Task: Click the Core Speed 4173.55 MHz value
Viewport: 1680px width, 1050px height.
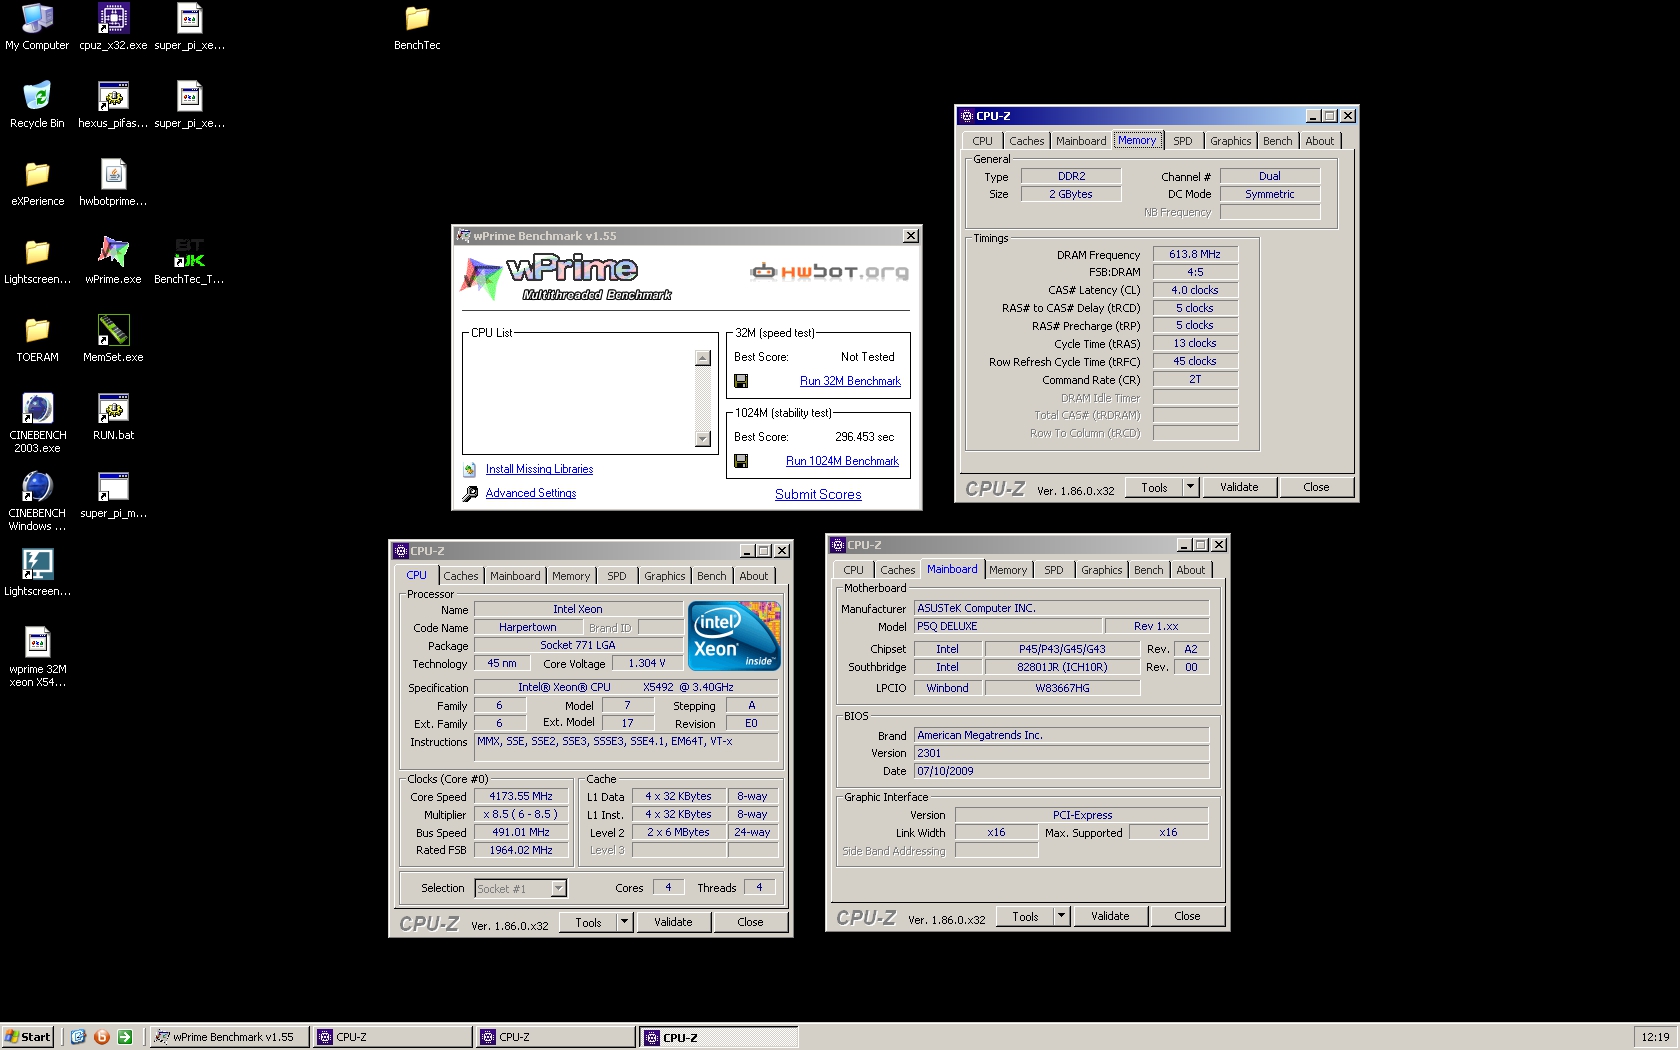Action: pyautogui.click(x=521, y=797)
